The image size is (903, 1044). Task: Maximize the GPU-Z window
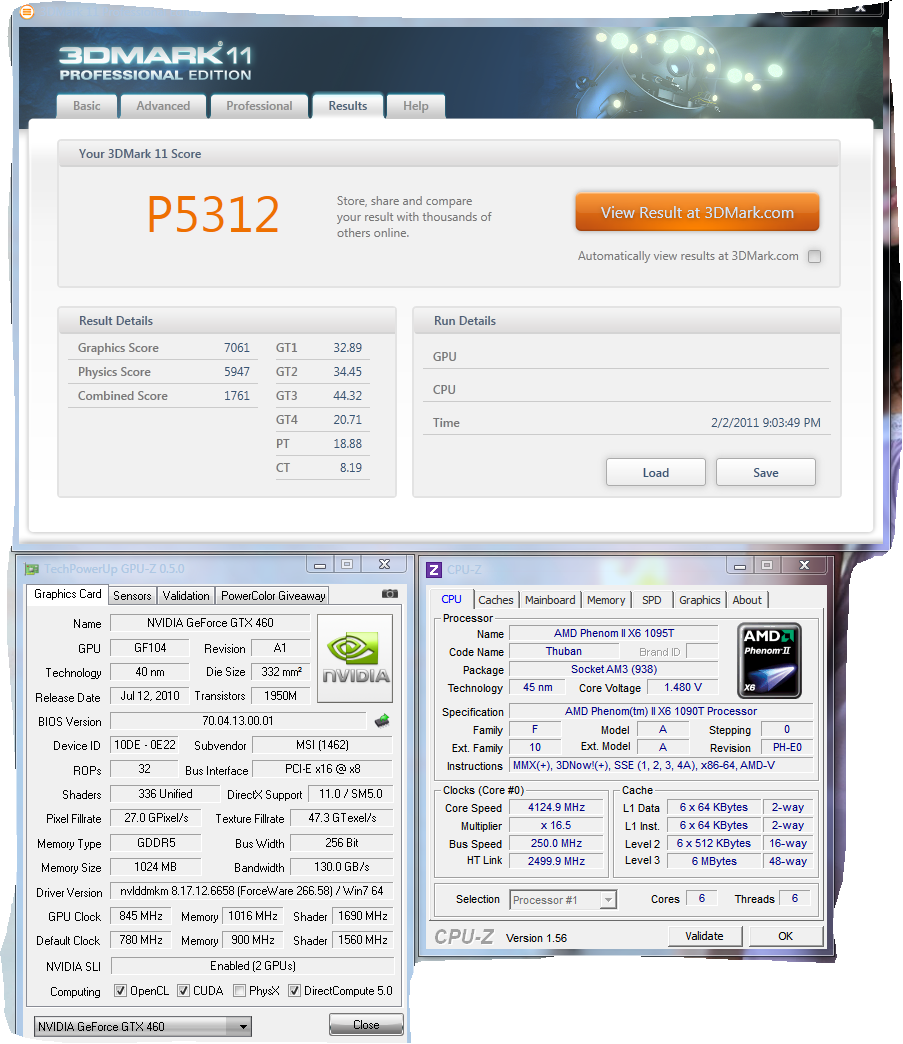pos(347,565)
